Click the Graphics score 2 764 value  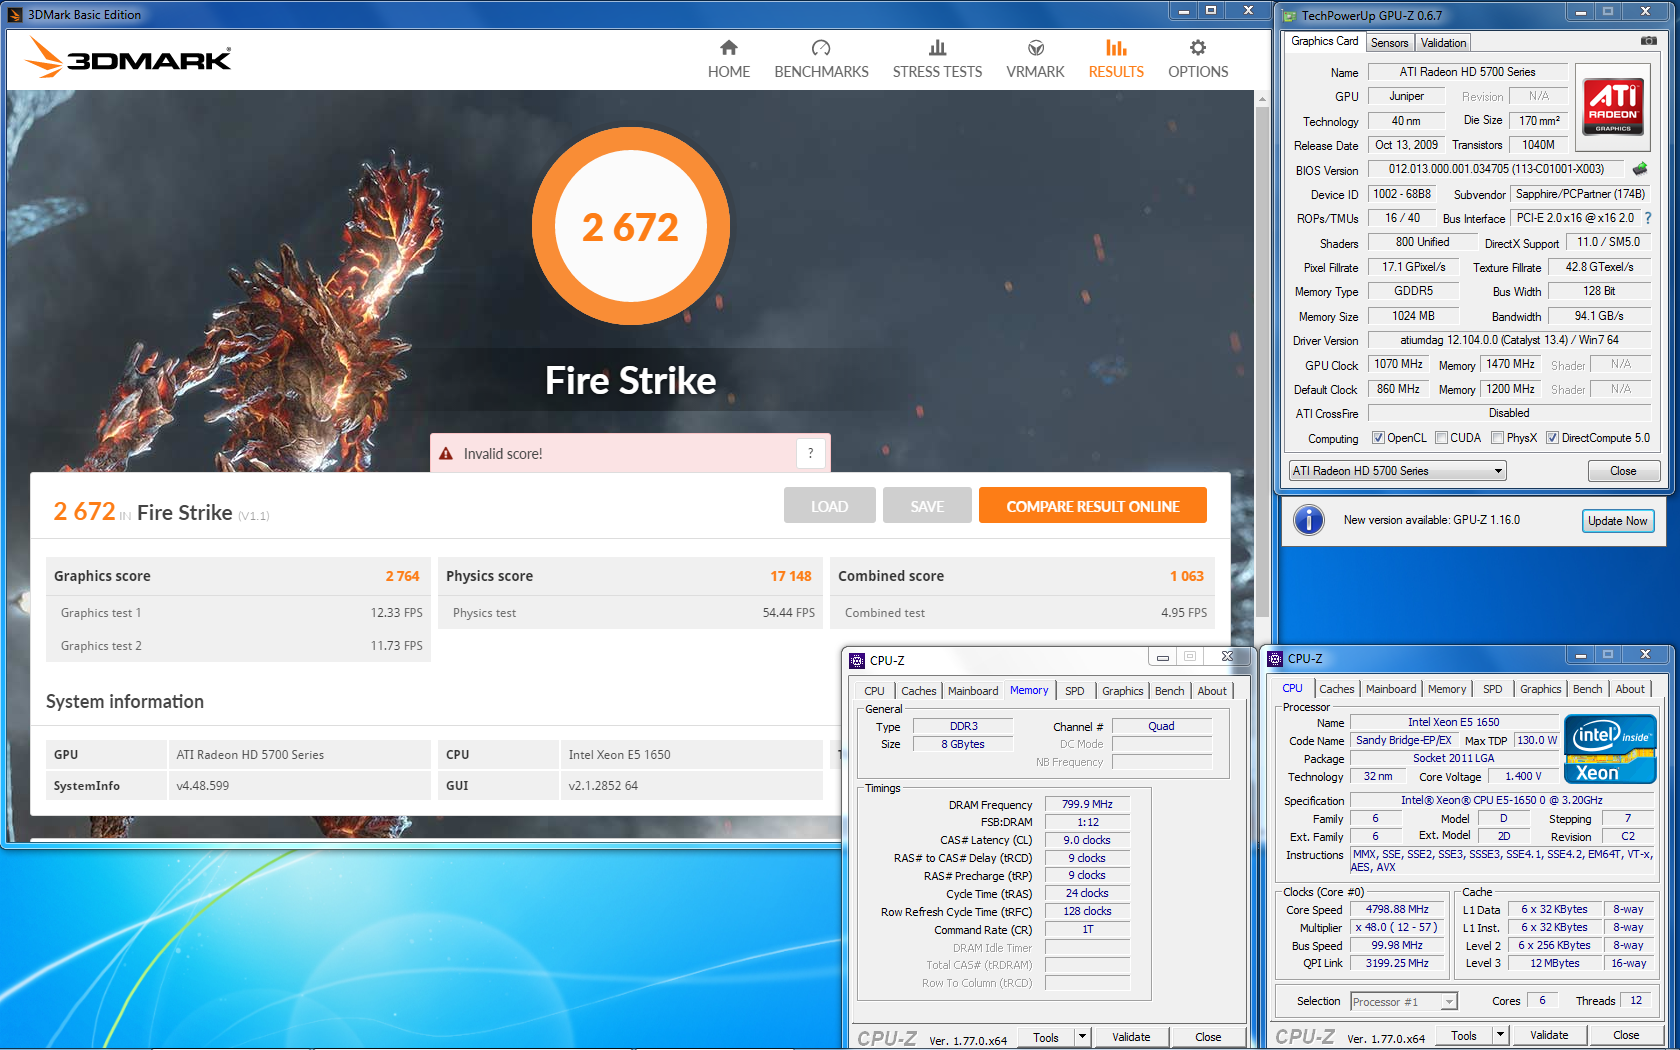402,576
